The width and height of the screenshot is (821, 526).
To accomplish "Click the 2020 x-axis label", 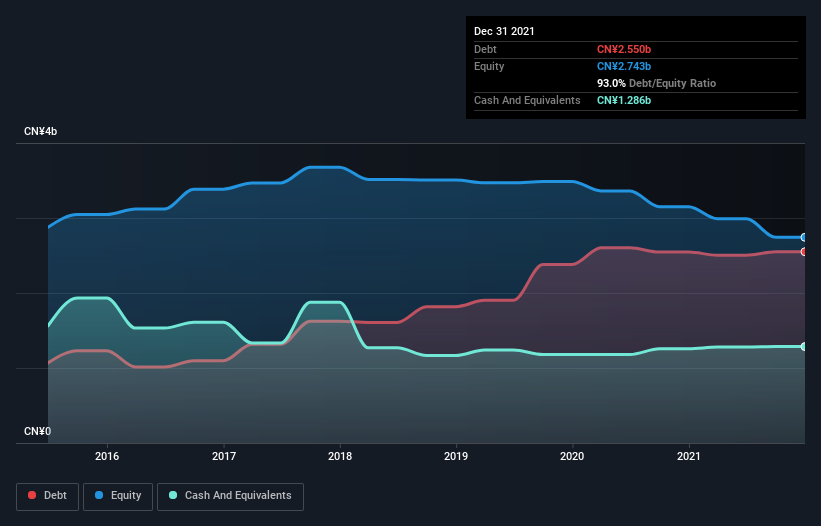I will tap(572, 456).
